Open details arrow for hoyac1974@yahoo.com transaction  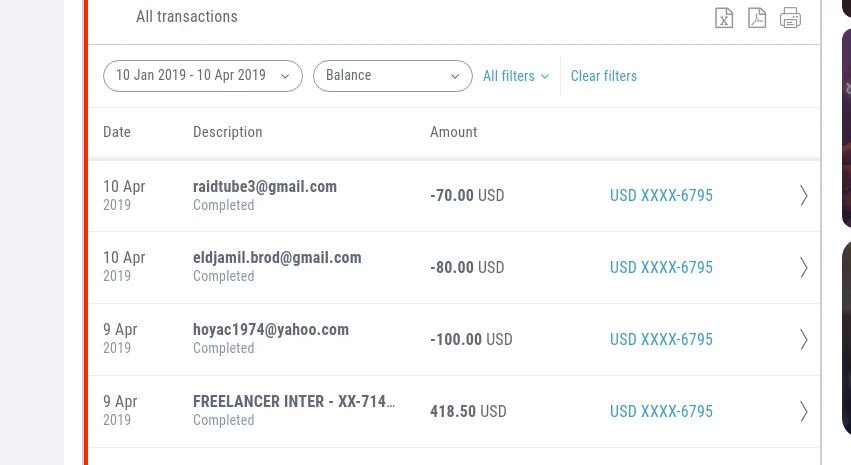(x=804, y=339)
